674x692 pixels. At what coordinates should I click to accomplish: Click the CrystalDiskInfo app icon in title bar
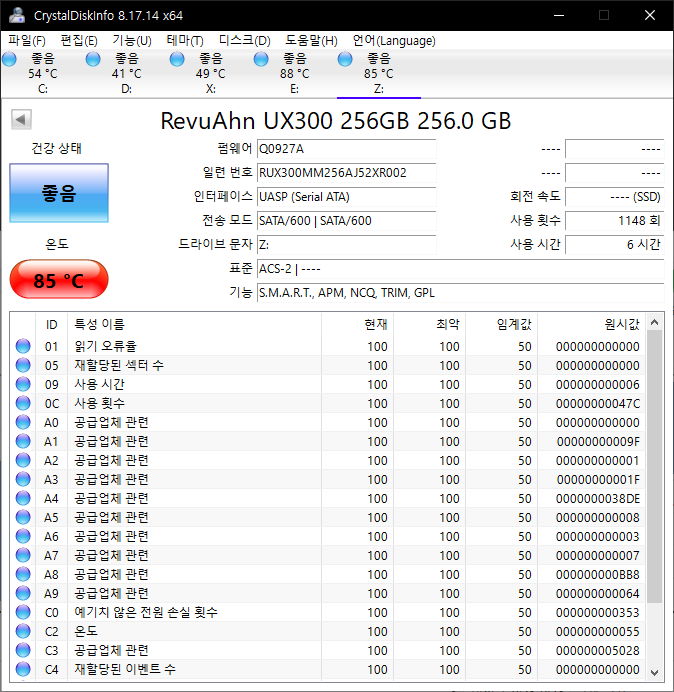pos(17,15)
